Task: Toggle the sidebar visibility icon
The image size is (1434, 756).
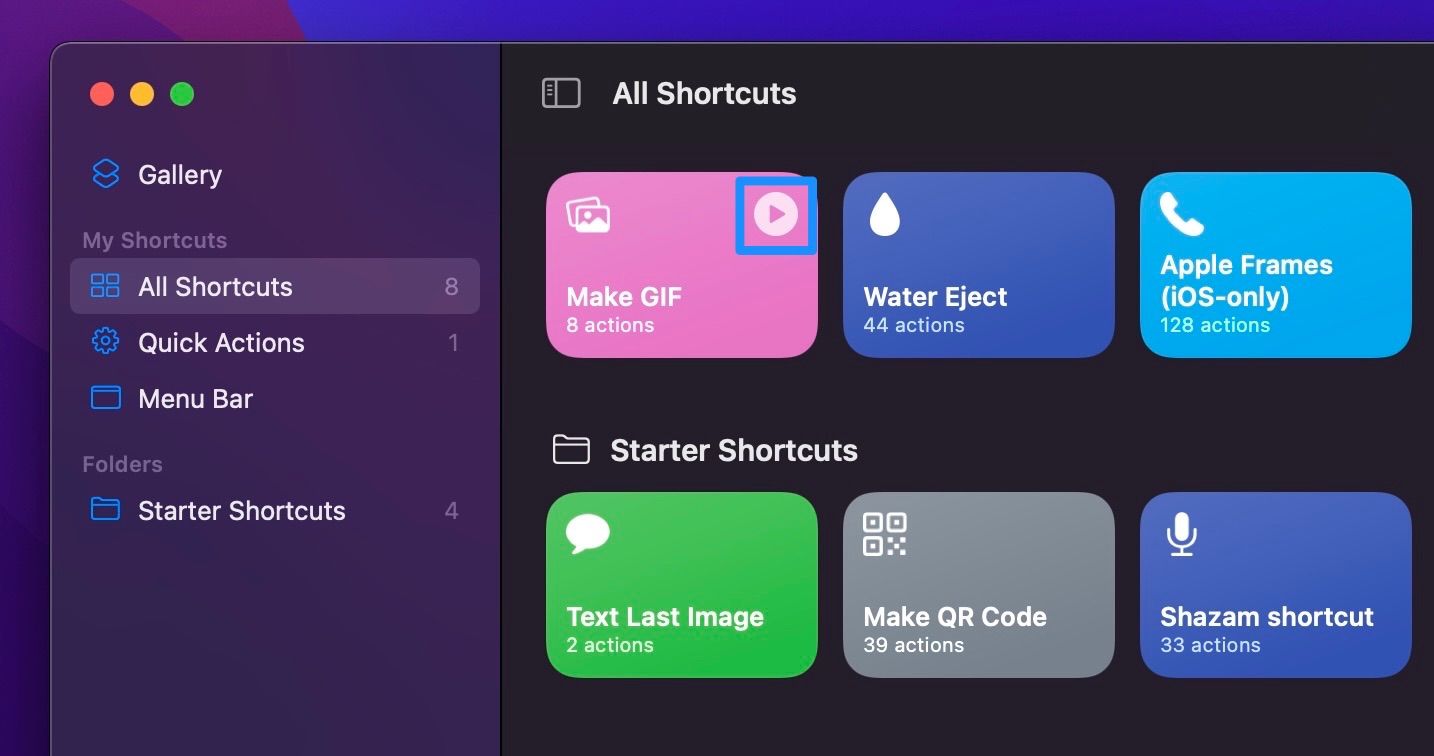Action: point(561,94)
